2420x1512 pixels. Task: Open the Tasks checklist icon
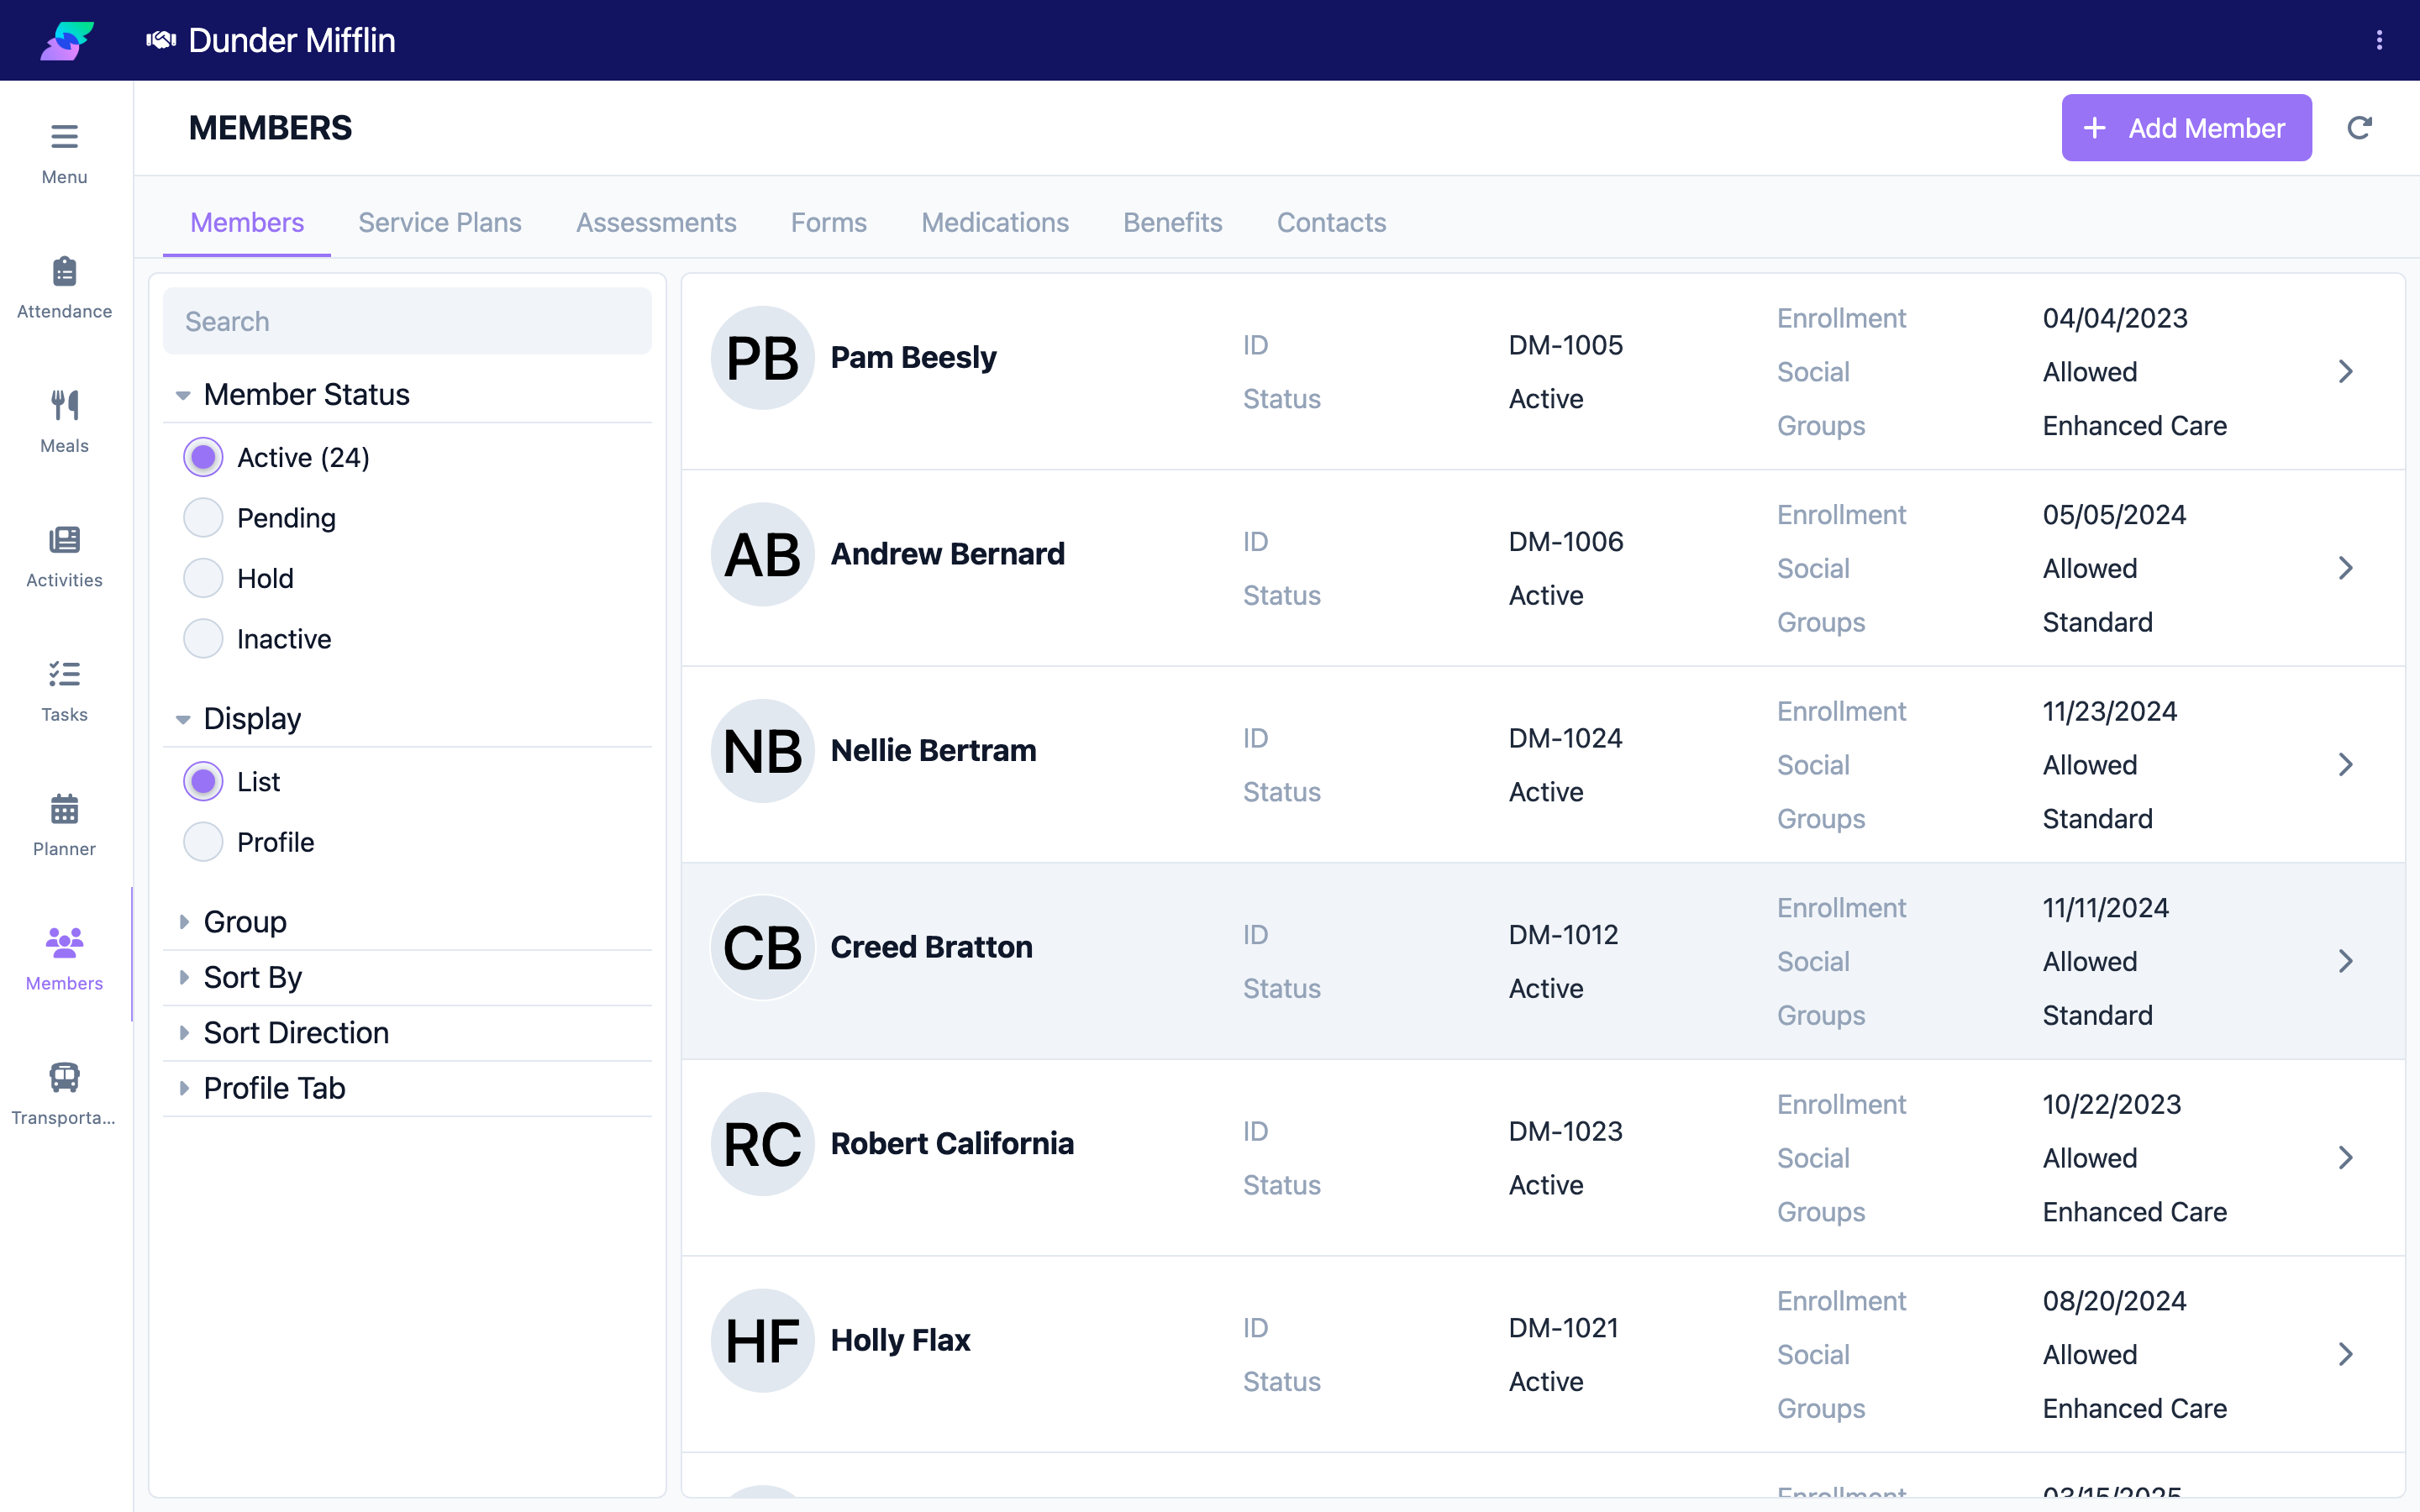(x=64, y=674)
